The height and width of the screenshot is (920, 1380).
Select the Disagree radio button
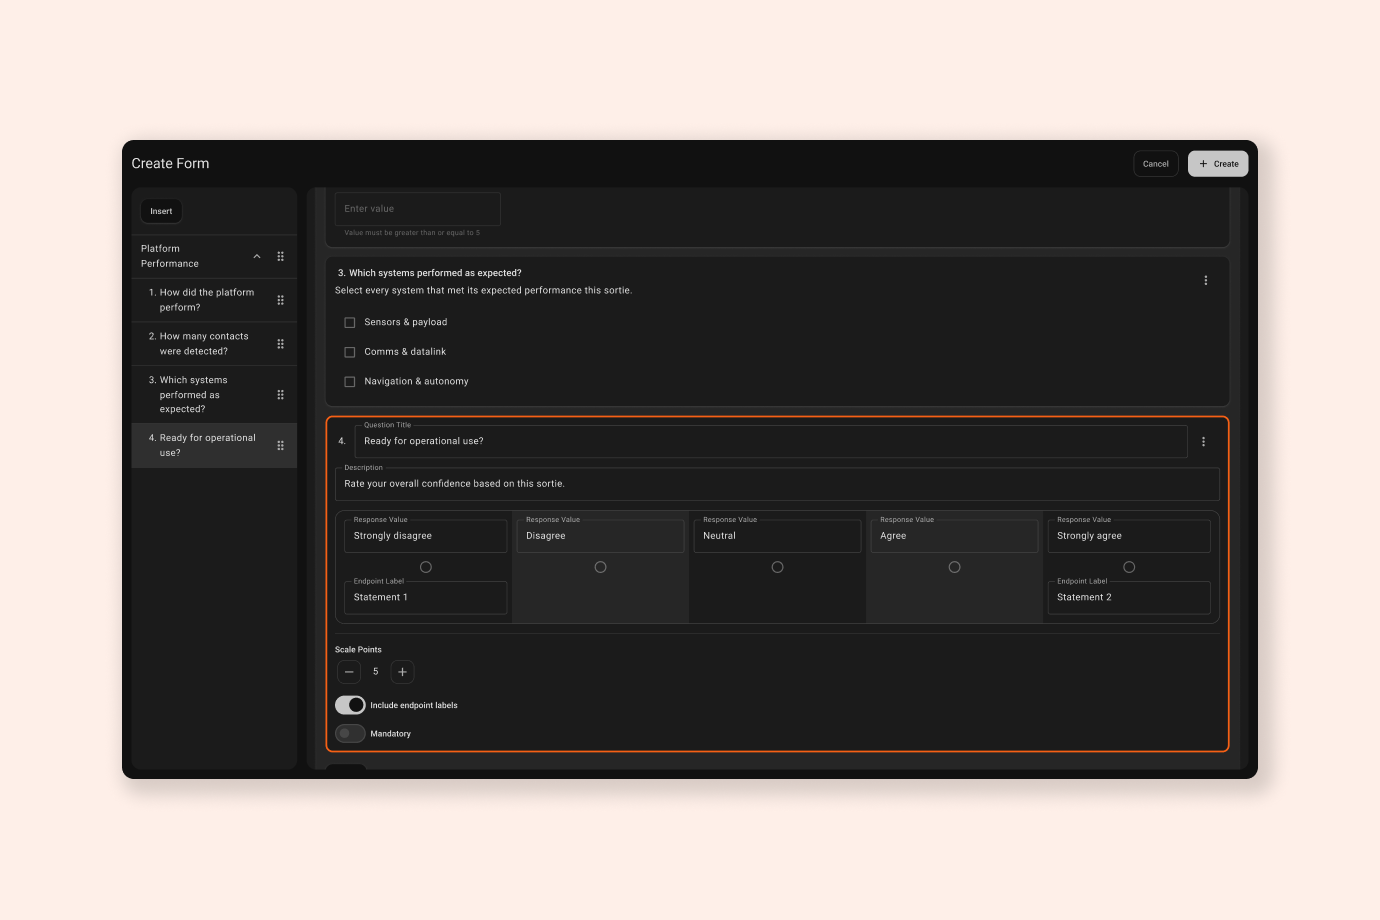pyautogui.click(x=600, y=567)
